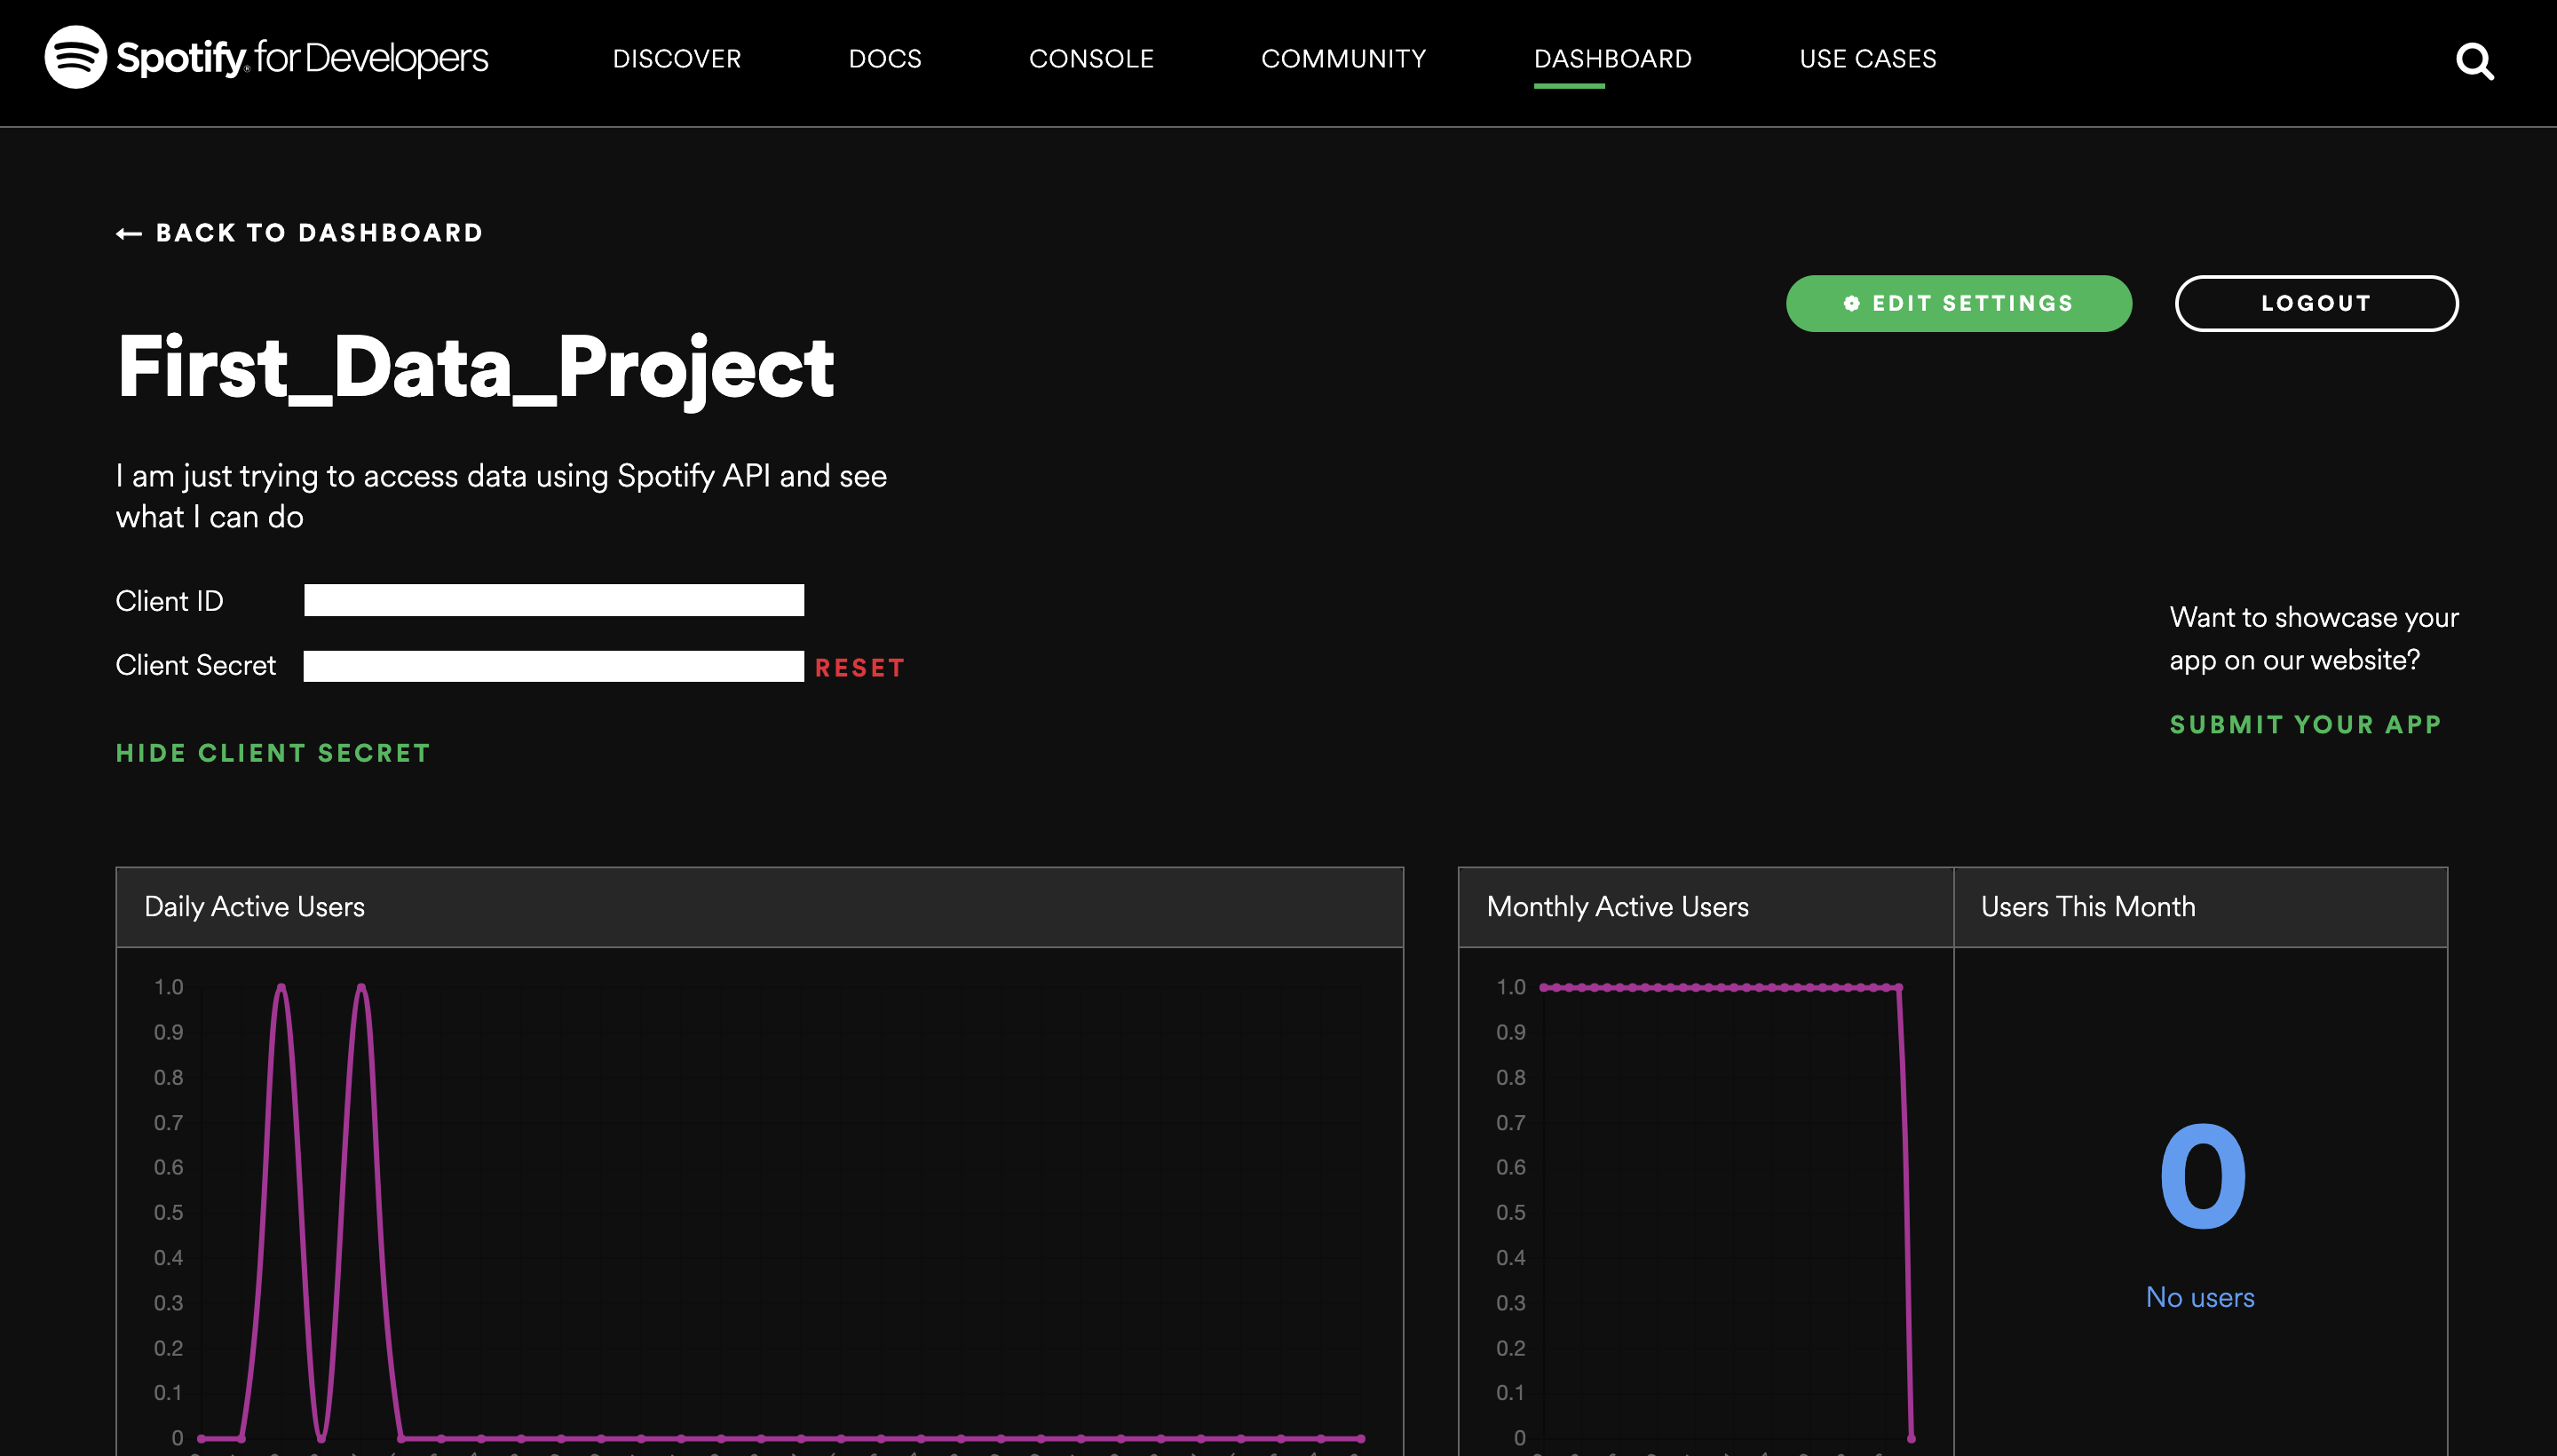Image resolution: width=2557 pixels, height=1456 pixels.
Task: Click the Client Secret value field
Action: tap(553, 666)
